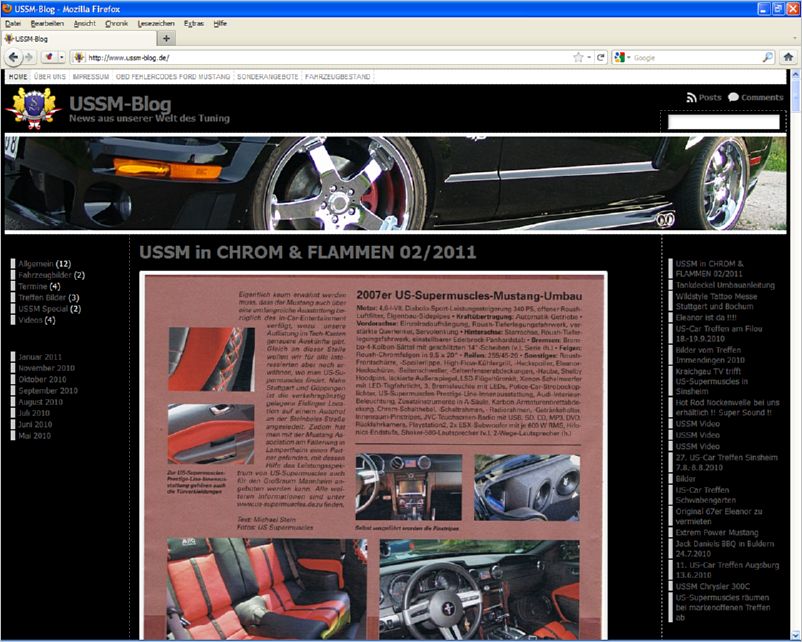The width and height of the screenshot is (802, 642).
Task: Open the toolbar add-on icon next to Forward
Action: click(x=49, y=57)
